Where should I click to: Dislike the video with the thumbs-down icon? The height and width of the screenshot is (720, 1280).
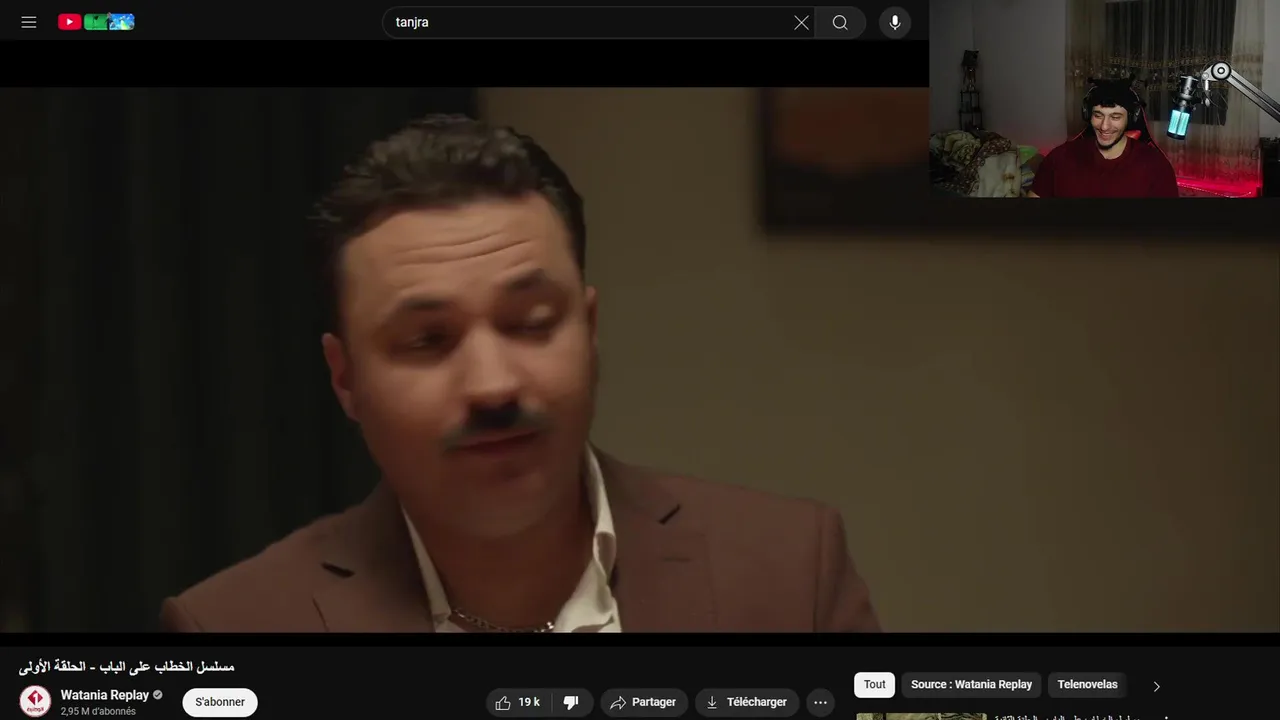point(572,702)
